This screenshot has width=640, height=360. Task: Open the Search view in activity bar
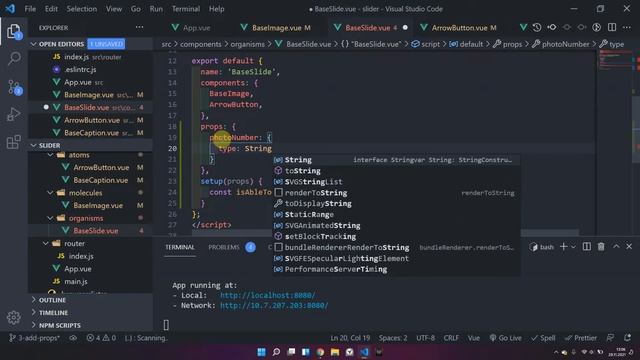(x=14, y=59)
